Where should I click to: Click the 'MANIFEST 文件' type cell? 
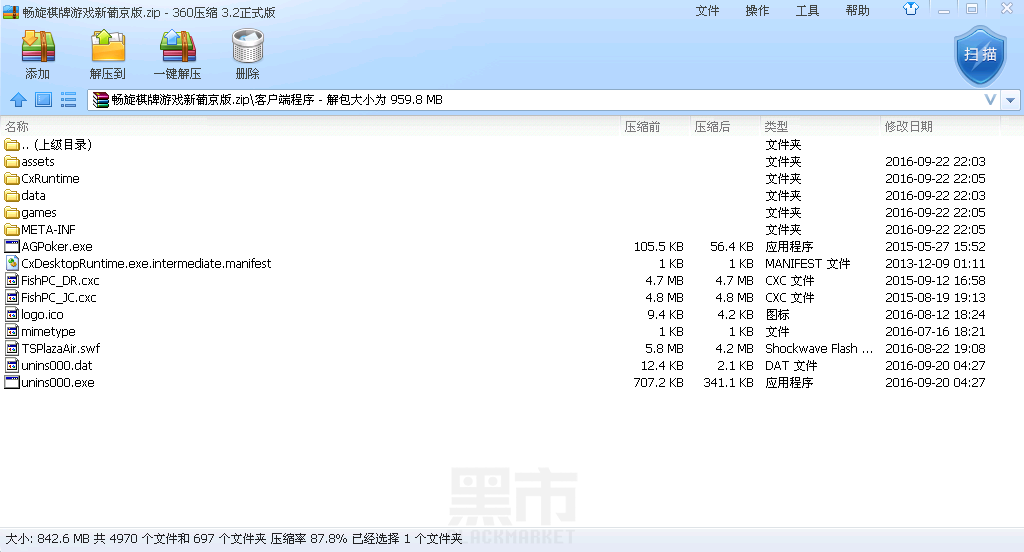[808, 263]
